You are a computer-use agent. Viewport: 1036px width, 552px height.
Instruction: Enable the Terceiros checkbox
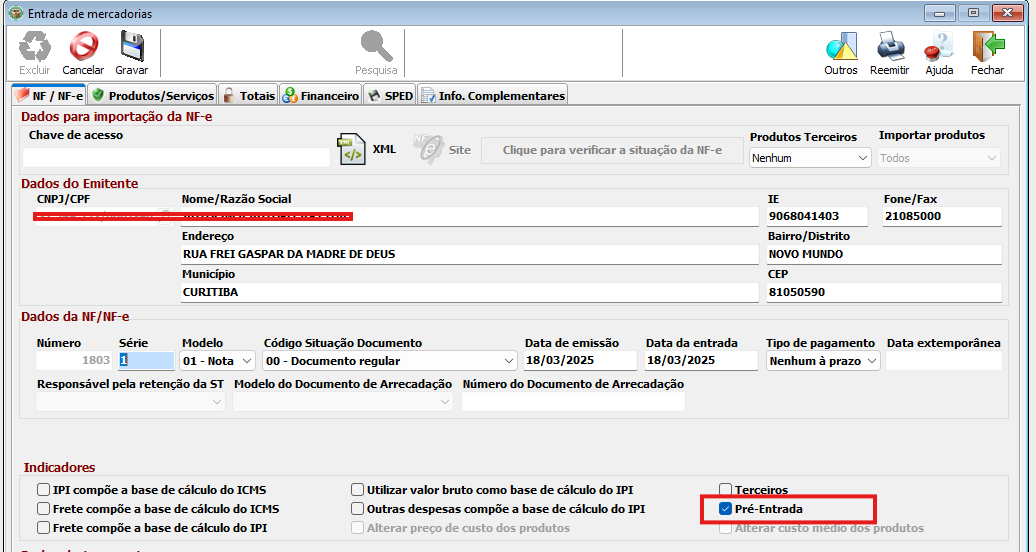(726, 490)
